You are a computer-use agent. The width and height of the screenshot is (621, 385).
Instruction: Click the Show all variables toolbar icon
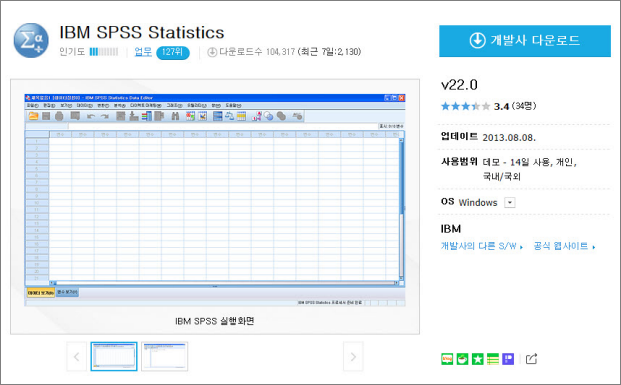tap(281, 116)
